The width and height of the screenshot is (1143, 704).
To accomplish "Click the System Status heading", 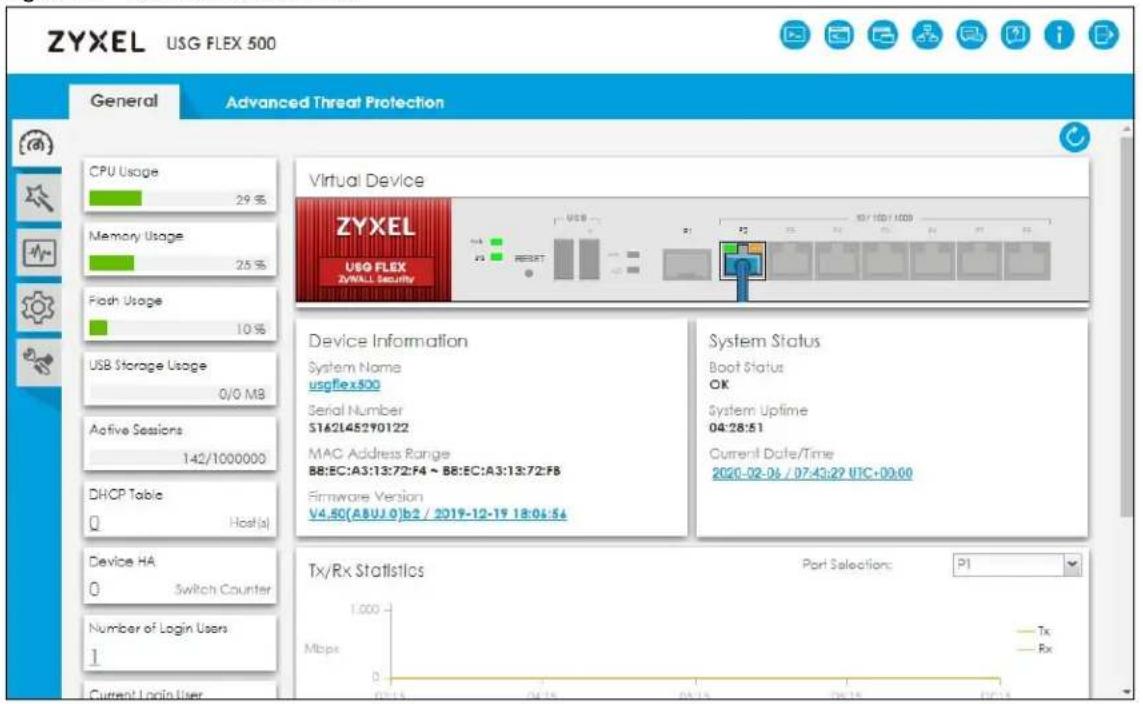I will pos(764,340).
